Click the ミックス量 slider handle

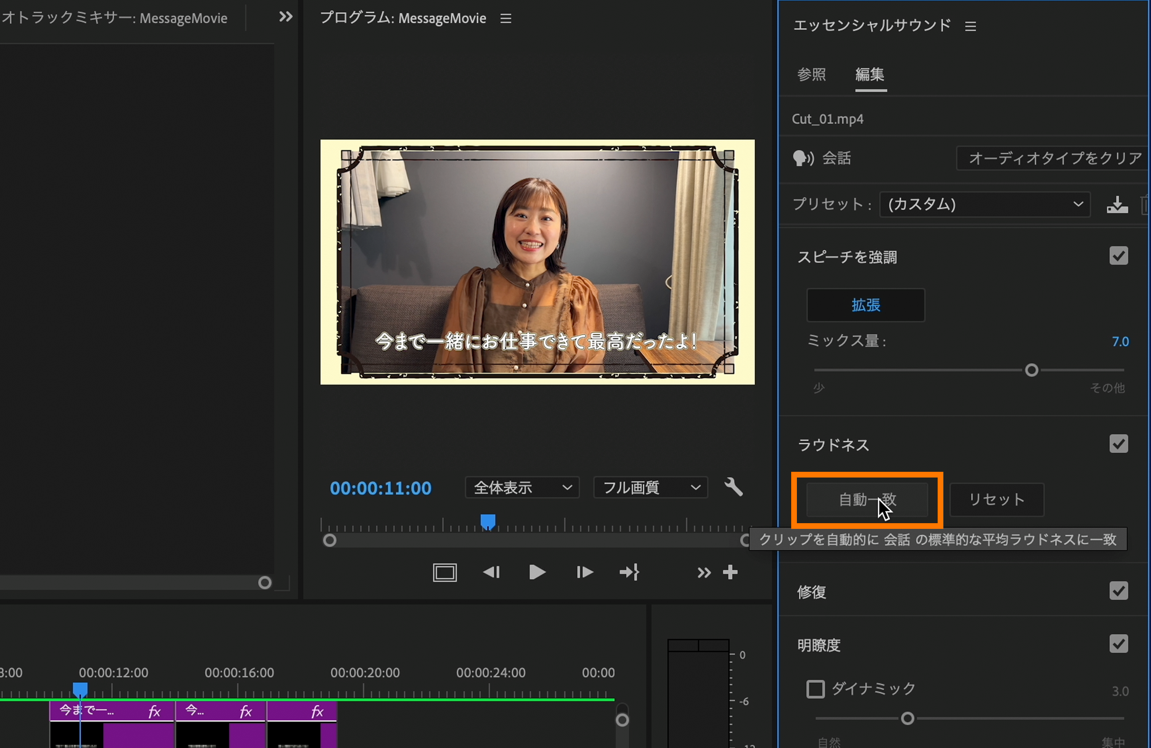pos(1031,370)
